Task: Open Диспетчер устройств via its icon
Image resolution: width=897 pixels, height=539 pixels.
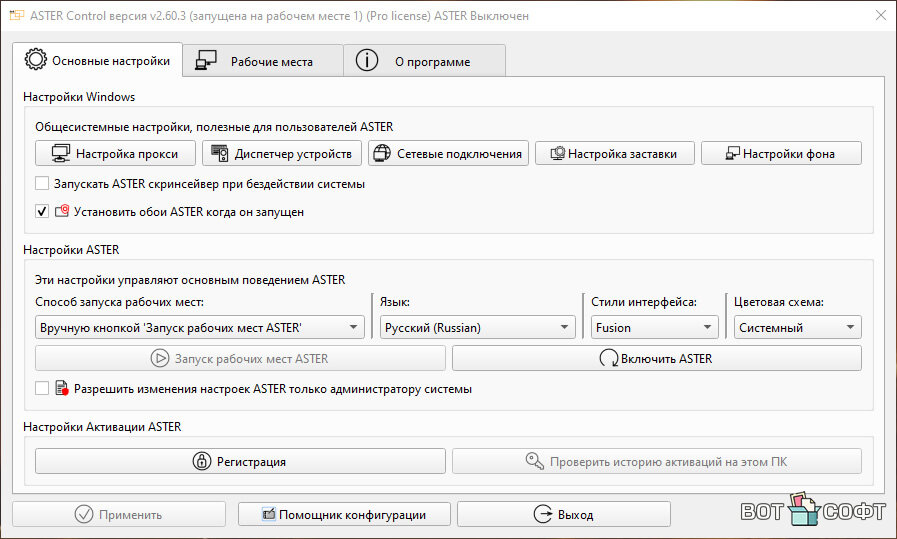Action: (220, 154)
